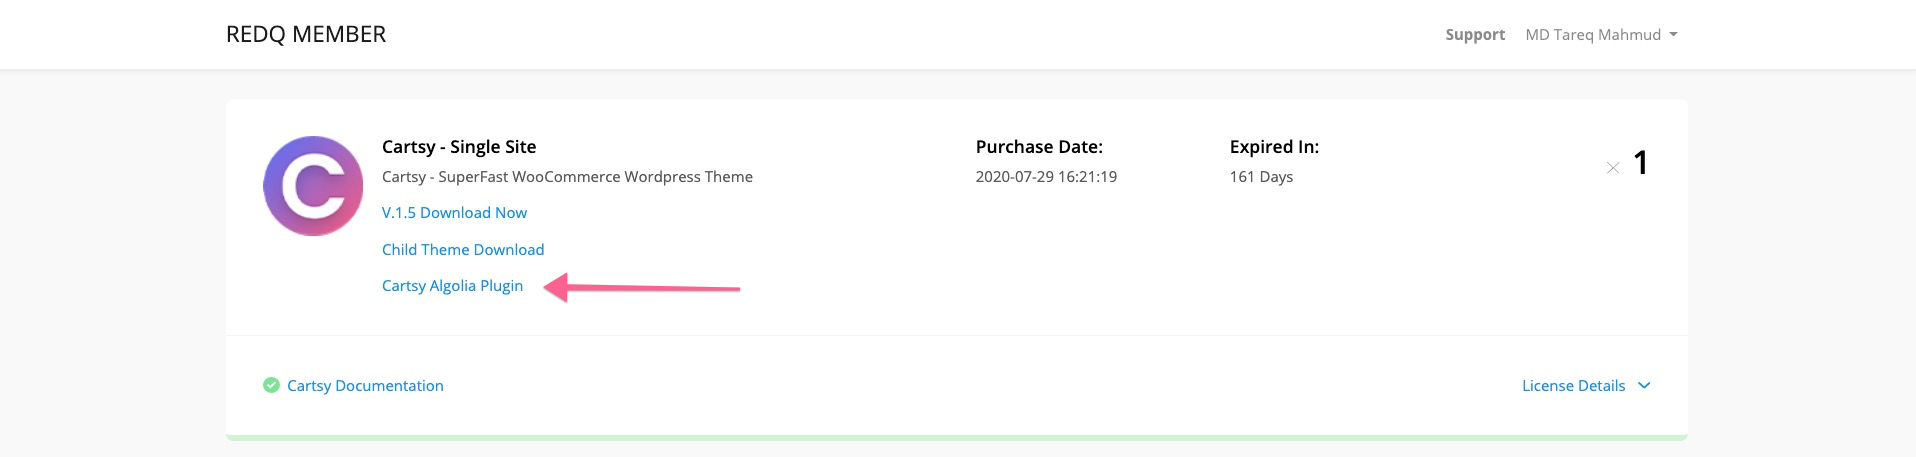Image resolution: width=1916 pixels, height=457 pixels.
Task: Click the License Details text link
Action: point(1573,386)
